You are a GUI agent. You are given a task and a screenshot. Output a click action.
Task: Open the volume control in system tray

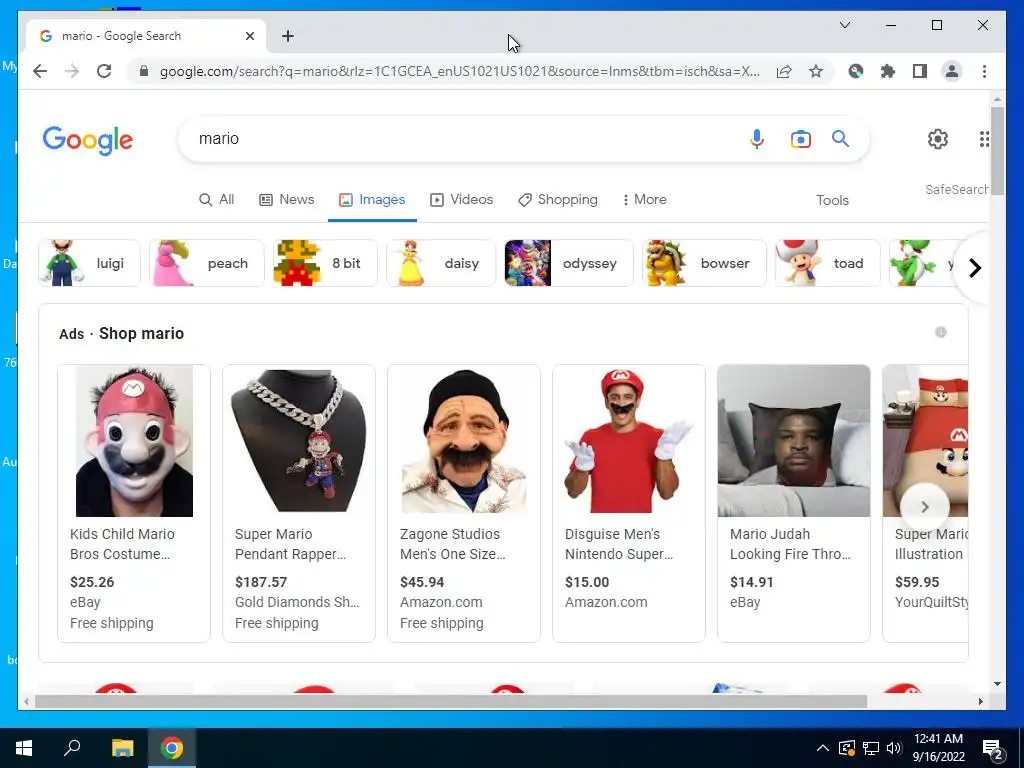894,748
